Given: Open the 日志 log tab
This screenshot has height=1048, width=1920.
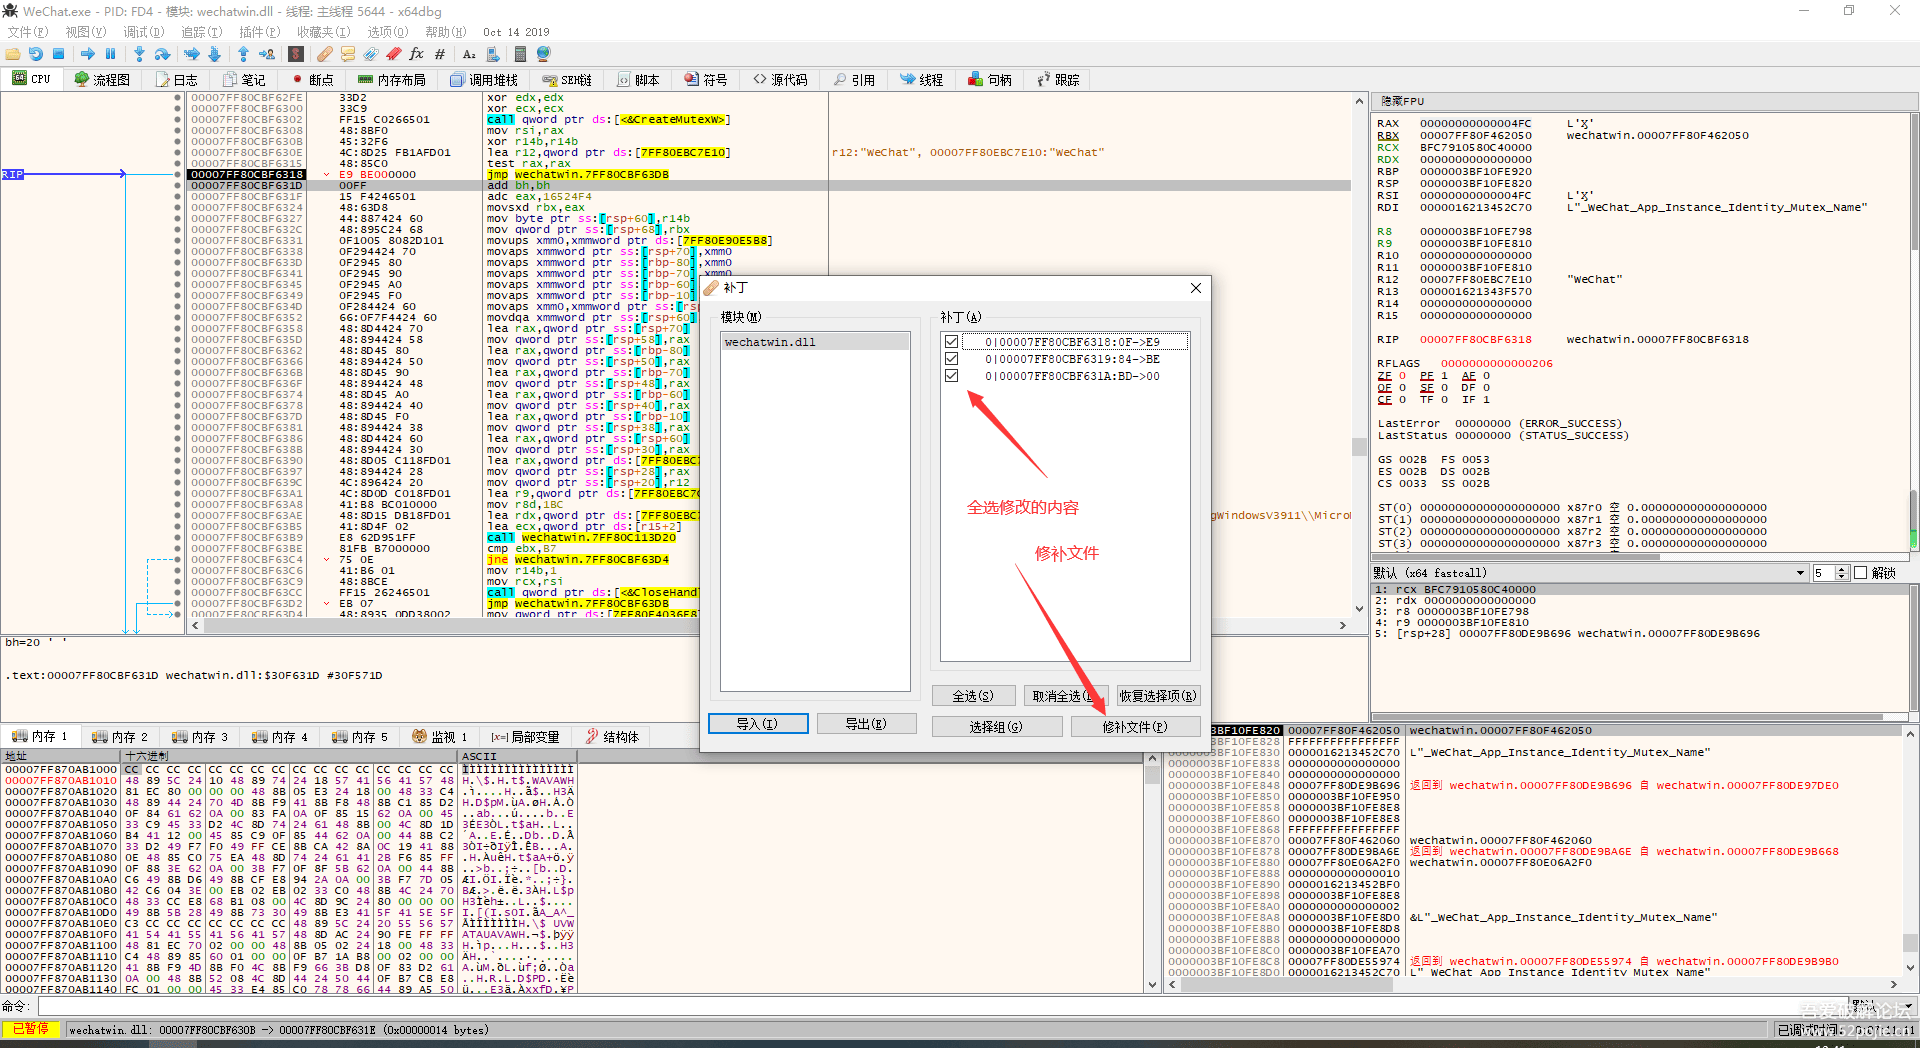Looking at the screenshot, I should [x=176, y=79].
